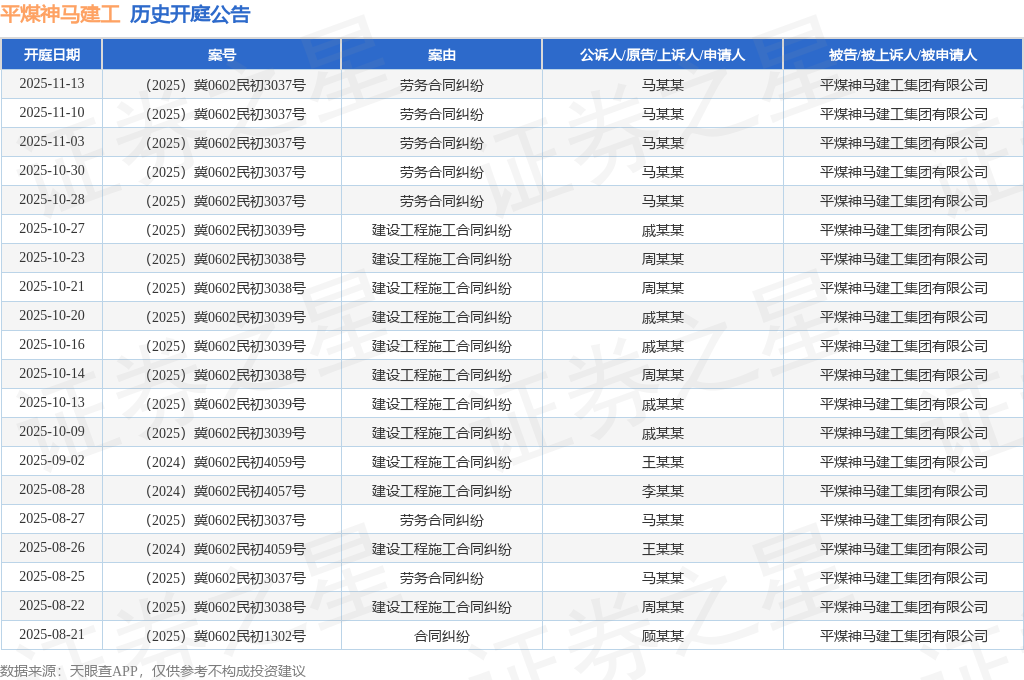The image size is (1024, 680).
Task: Click plaintiff 王某某 in the 2025-09-02 row
Action: click(663, 462)
